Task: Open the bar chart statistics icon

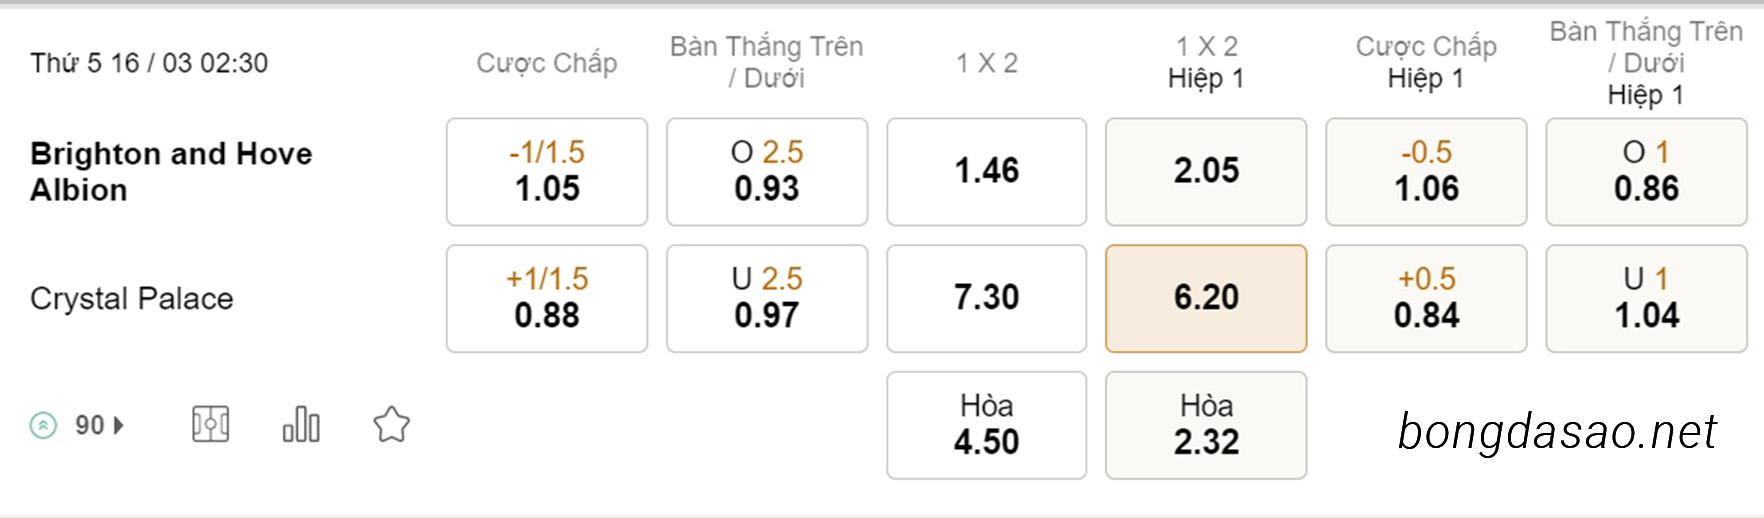Action: pyautogui.click(x=301, y=425)
